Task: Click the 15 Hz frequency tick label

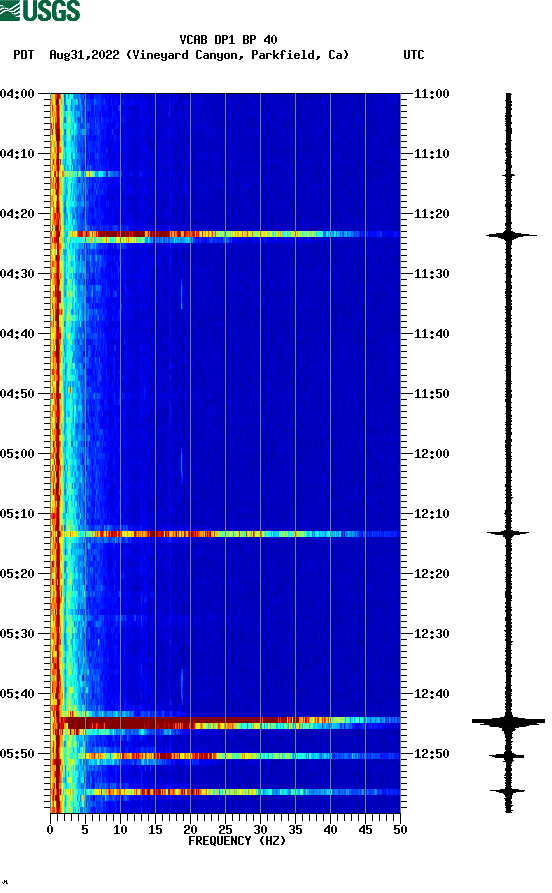Action: click(x=155, y=830)
